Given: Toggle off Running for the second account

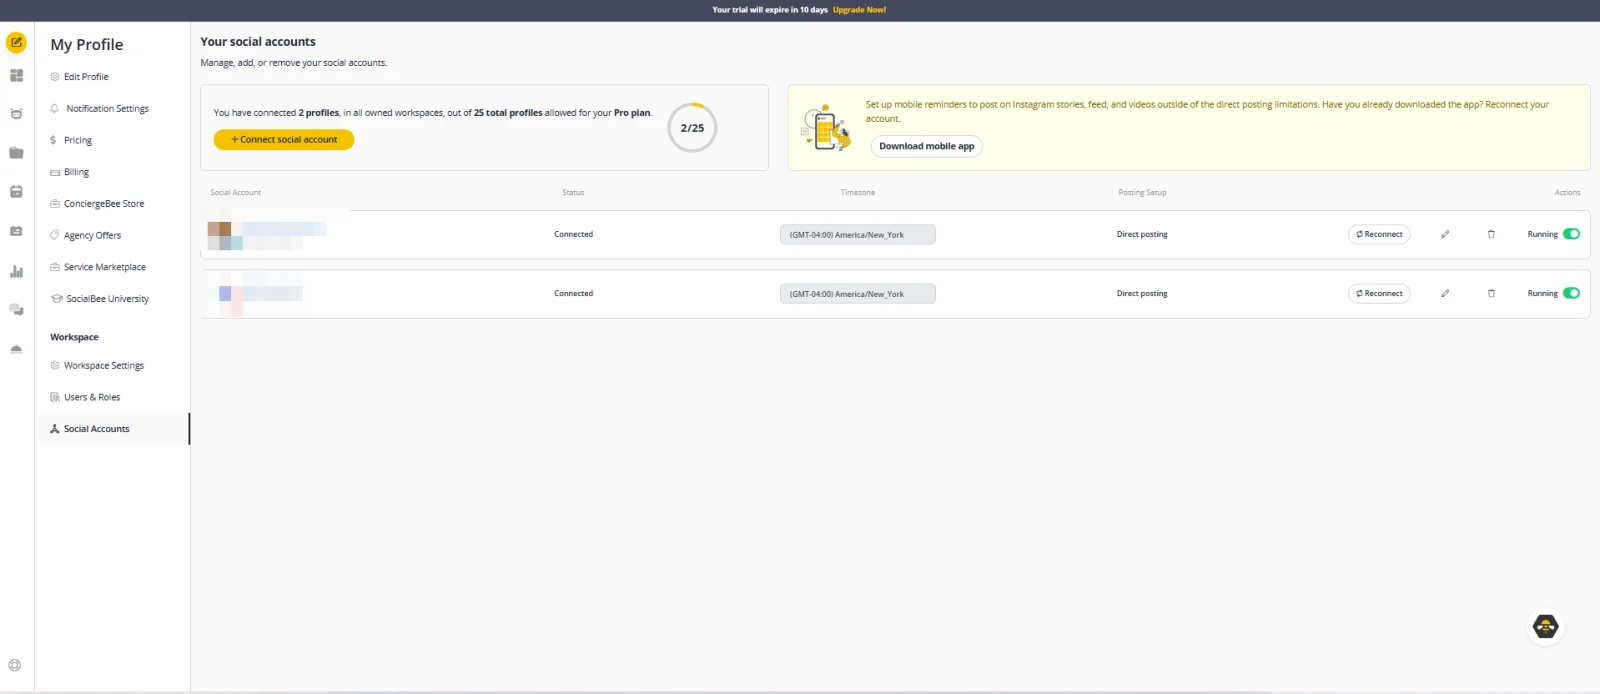Looking at the screenshot, I should tap(1571, 293).
